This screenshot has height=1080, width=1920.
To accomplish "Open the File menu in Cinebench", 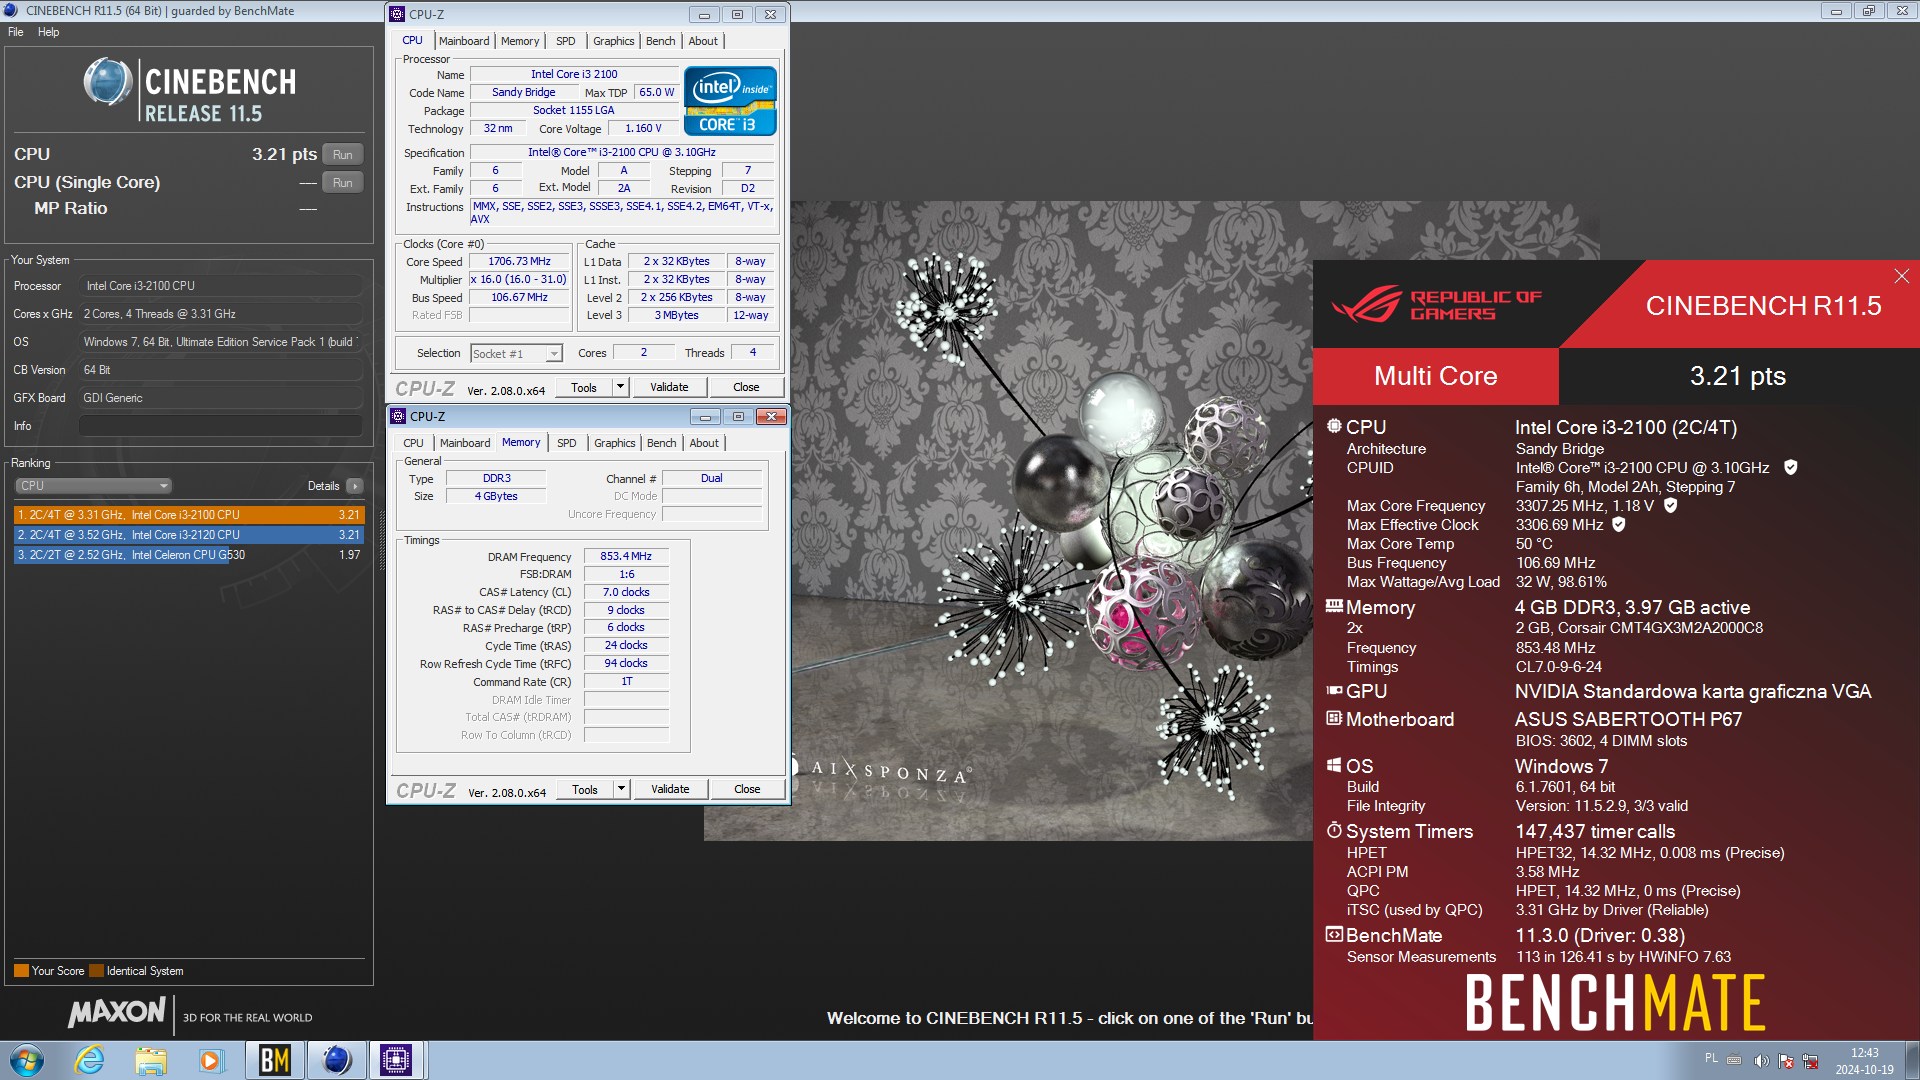I will [x=16, y=32].
